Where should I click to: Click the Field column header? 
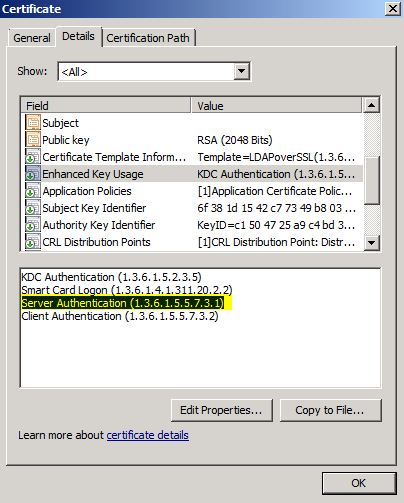pyautogui.click(x=106, y=106)
